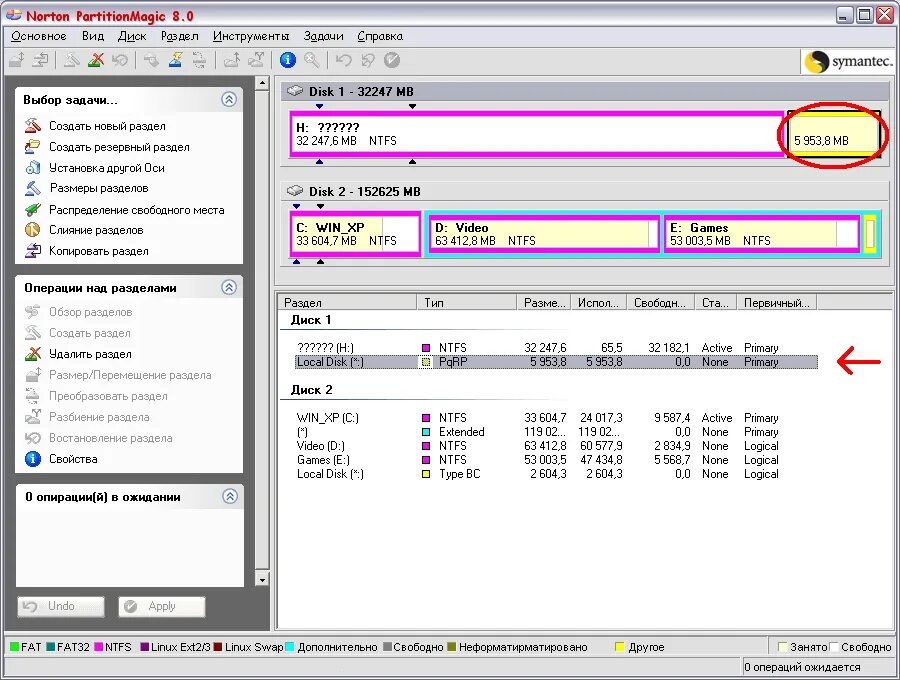Click the Undo last change toolbar icon

click(x=343, y=60)
